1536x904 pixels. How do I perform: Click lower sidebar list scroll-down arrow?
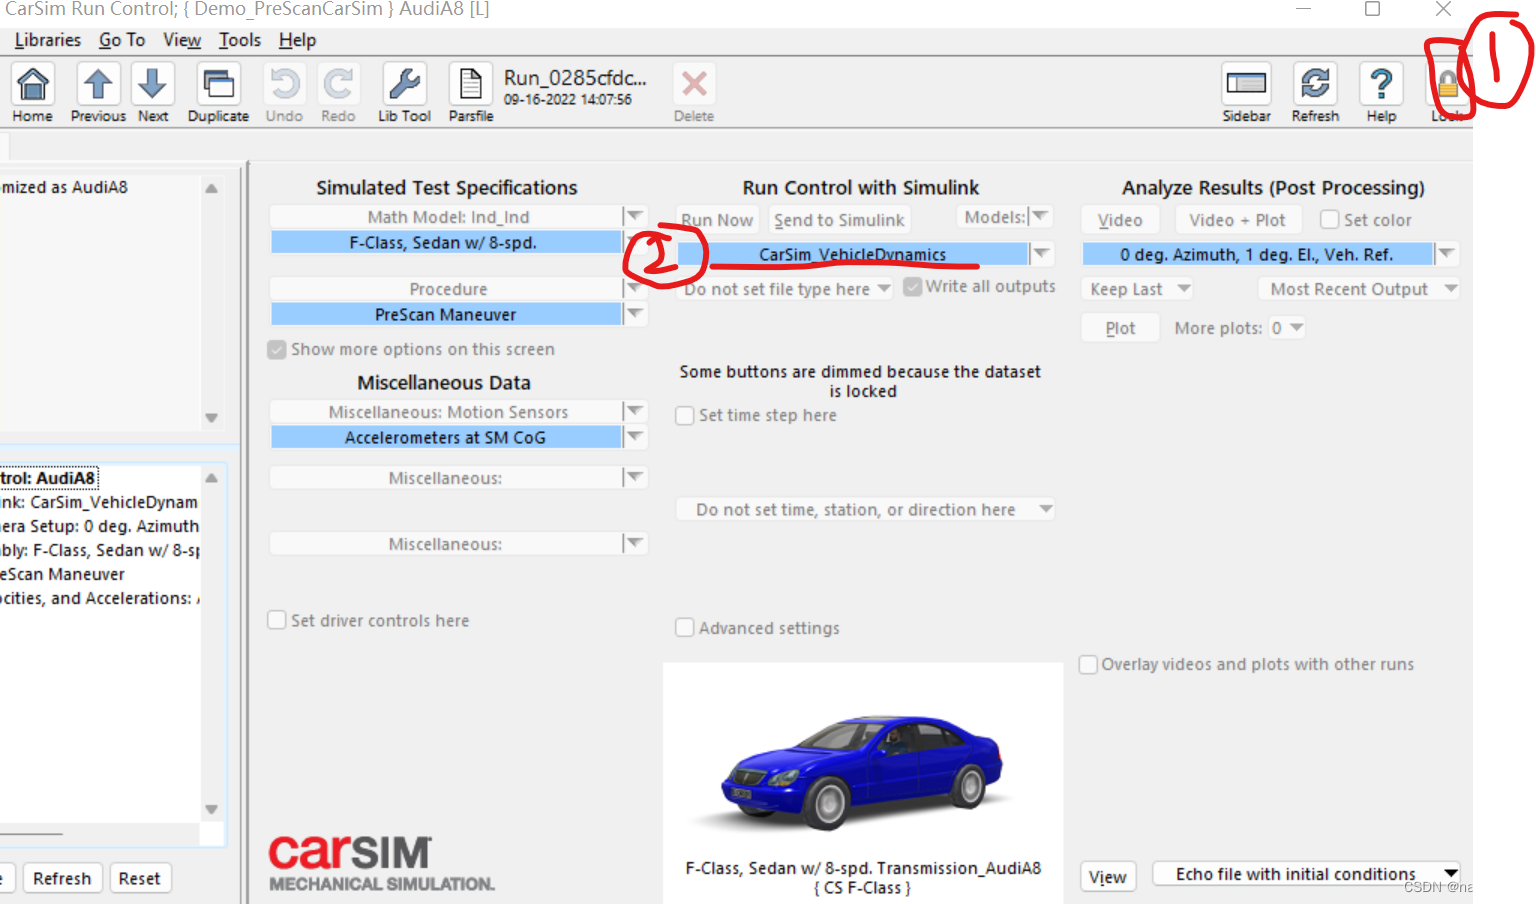[x=211, y=809]
